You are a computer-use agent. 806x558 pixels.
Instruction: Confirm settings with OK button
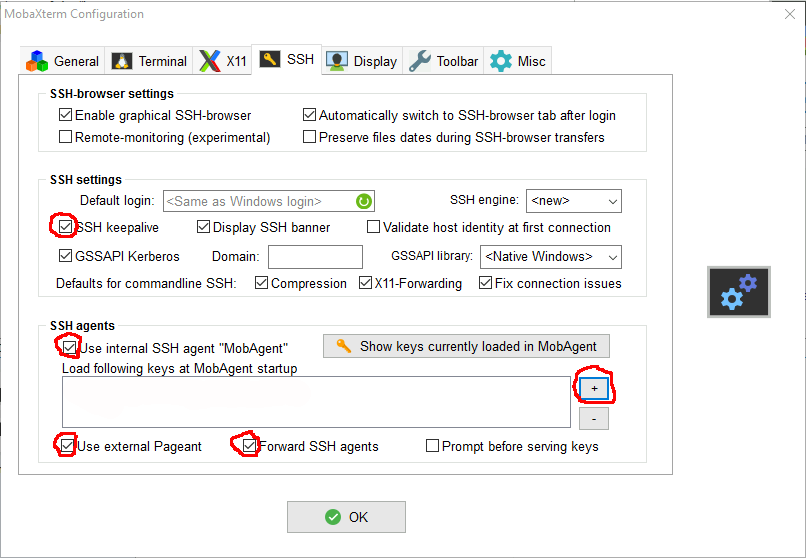point(346,517)
